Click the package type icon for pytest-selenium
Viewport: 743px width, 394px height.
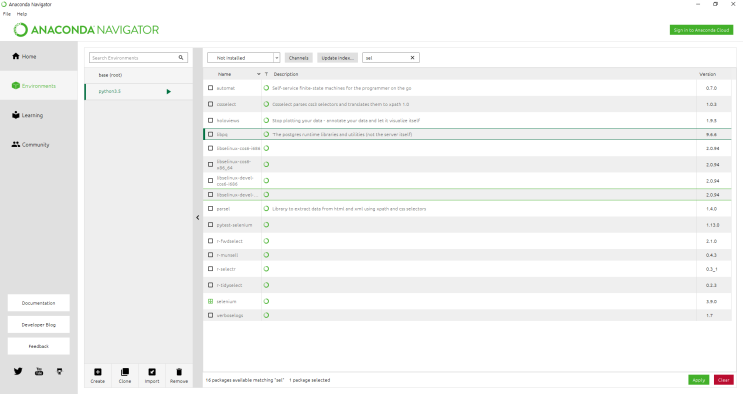266,225
